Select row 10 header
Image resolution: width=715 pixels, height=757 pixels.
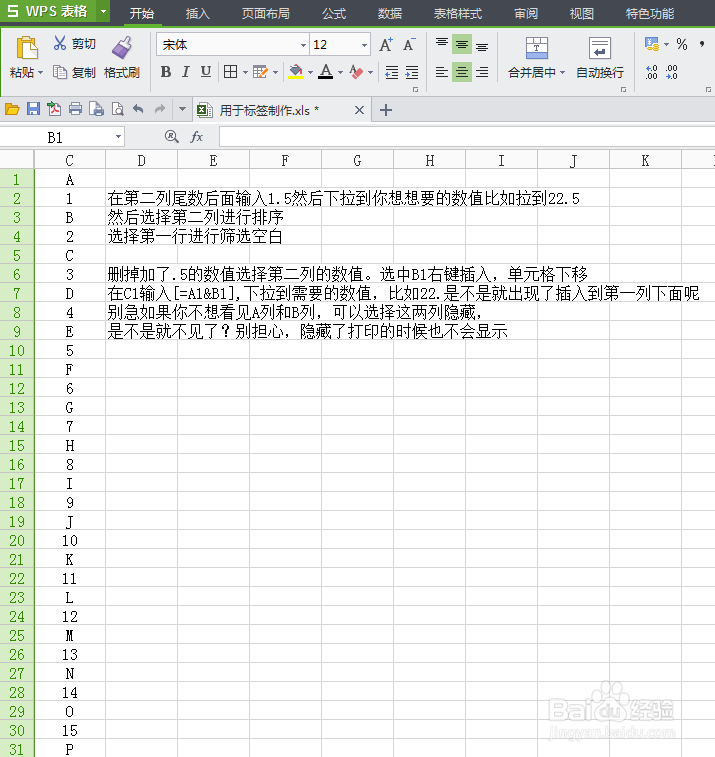tap(17, 350)
